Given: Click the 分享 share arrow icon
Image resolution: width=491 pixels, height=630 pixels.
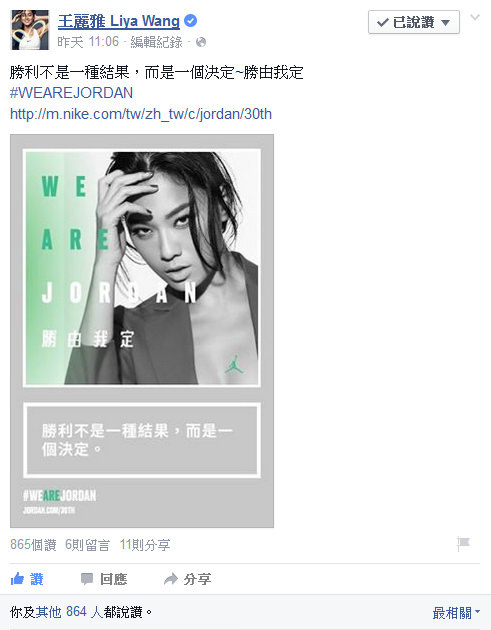Looking at the screenshot, I should pos(171,579).
